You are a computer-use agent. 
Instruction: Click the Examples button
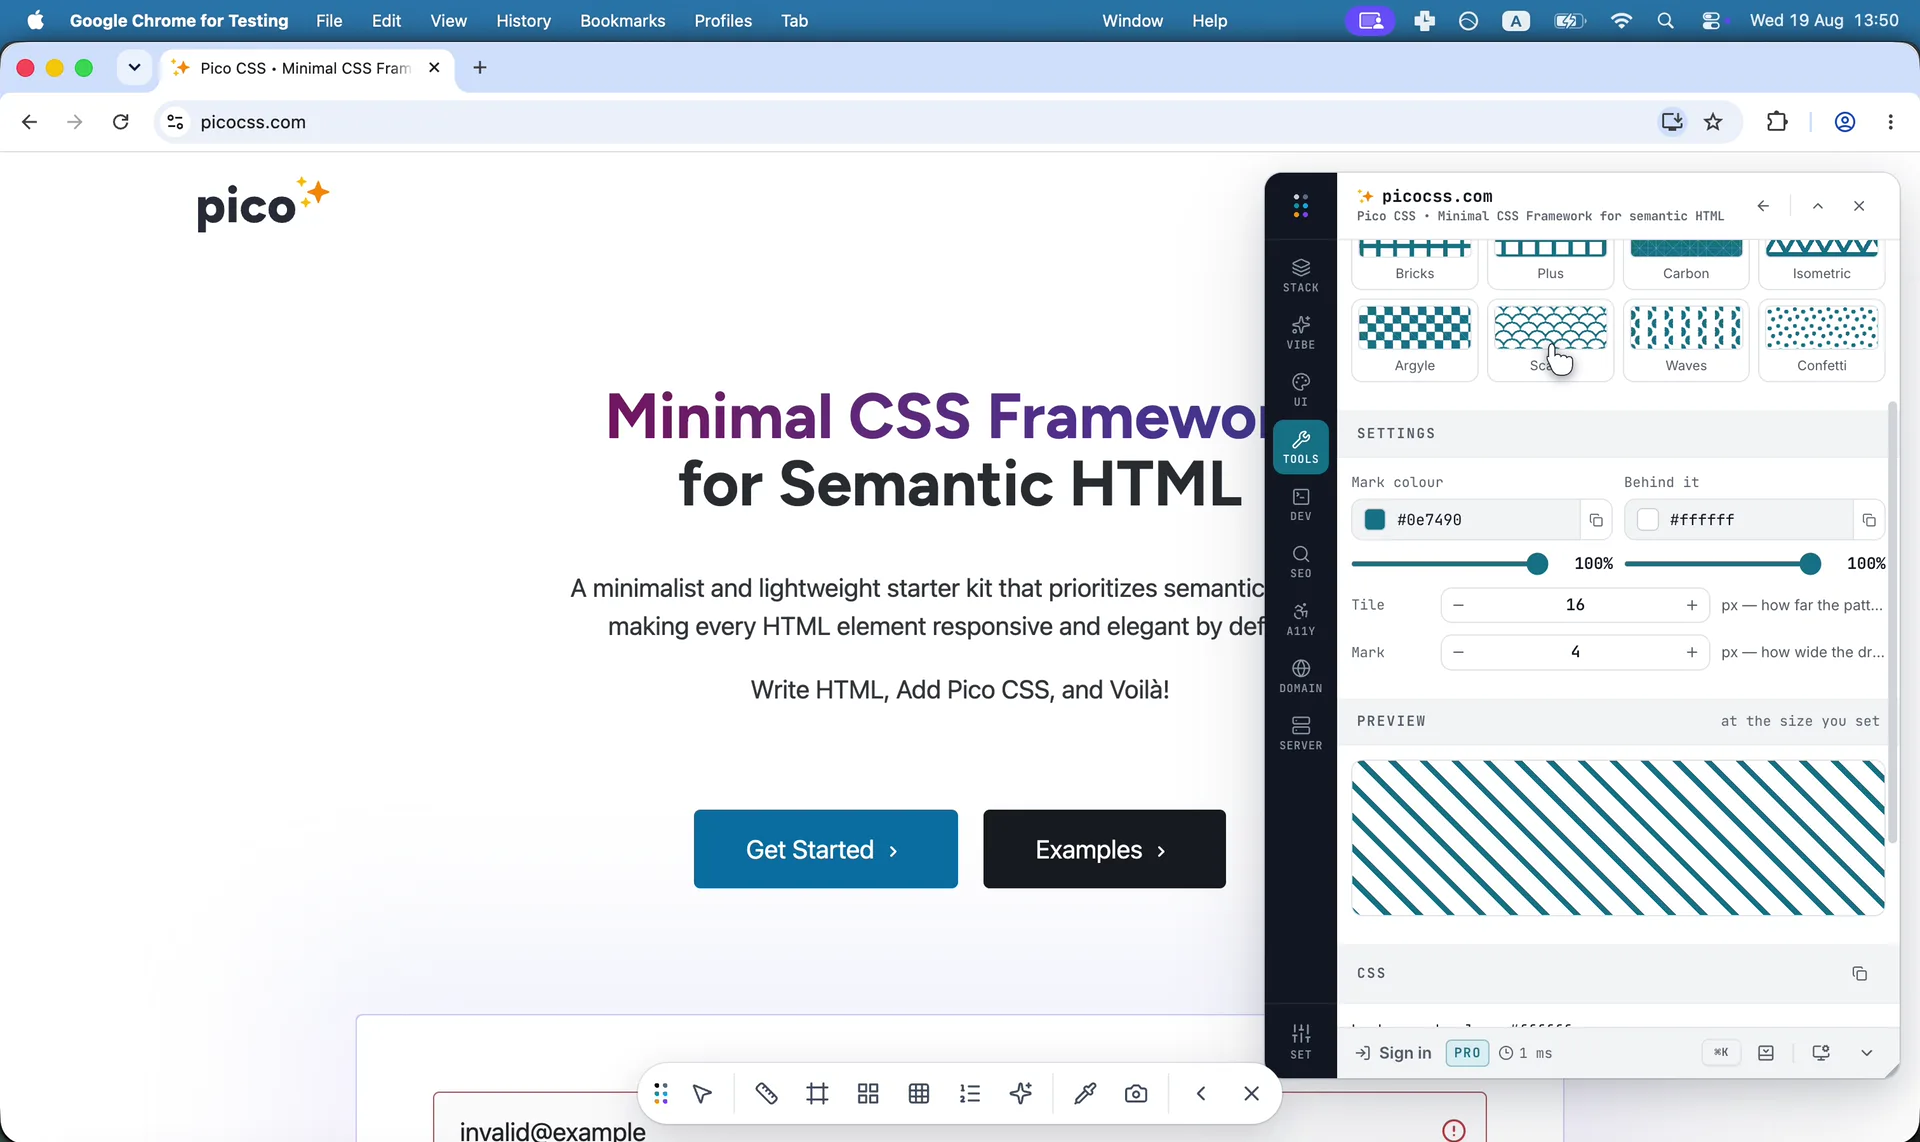(1104, 849)
